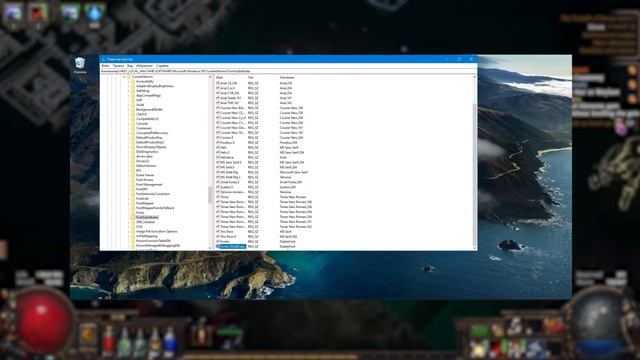The height and width of the screenshot is (360, 640).
Task: Open the Избранное menu
Action: point(144,66)
